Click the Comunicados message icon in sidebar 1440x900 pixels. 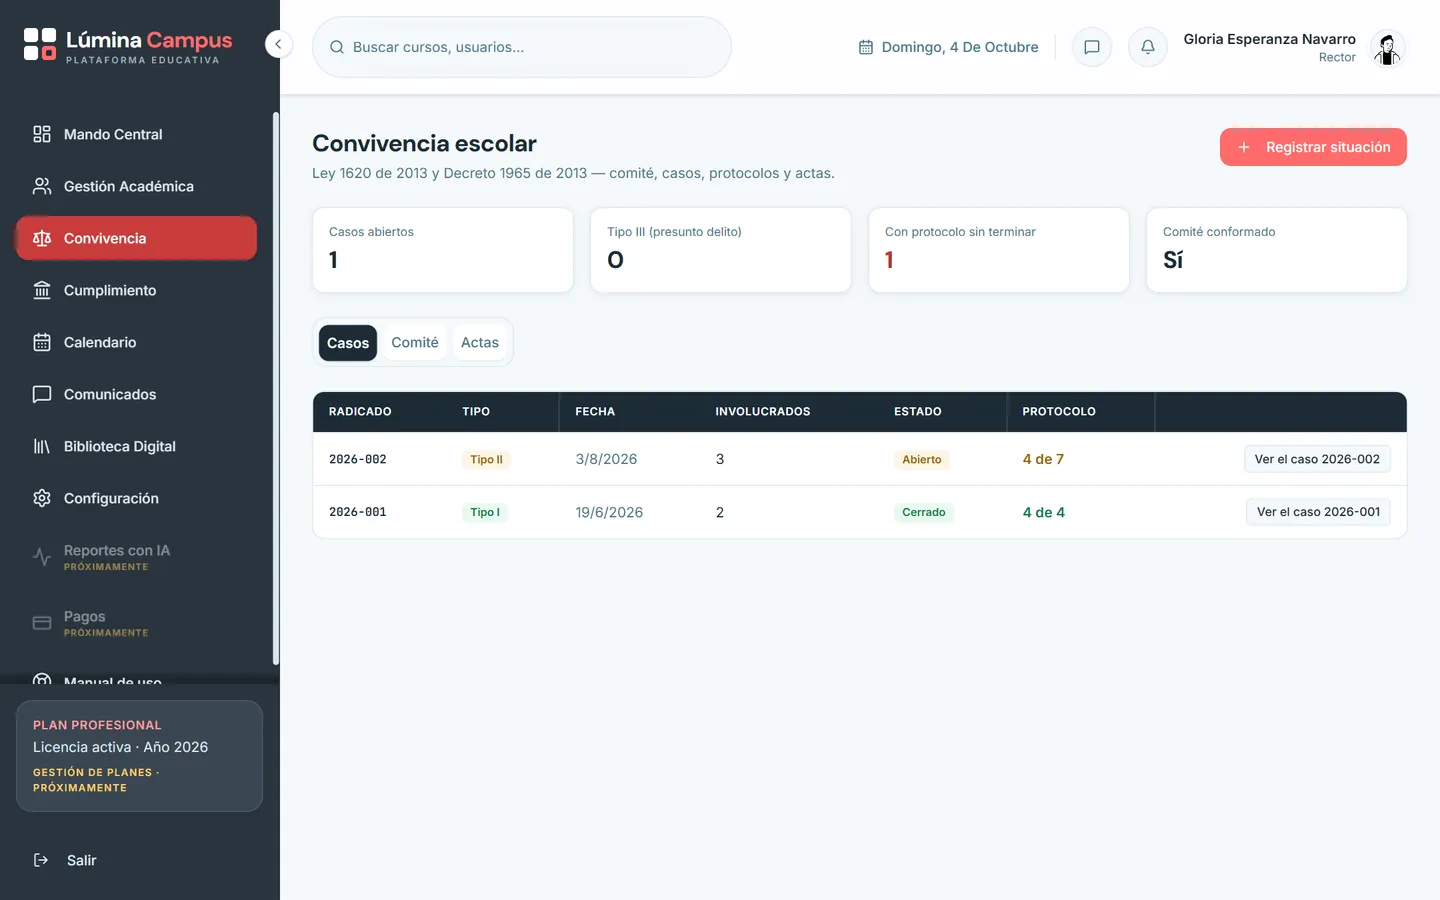click(x=42, y=394)
